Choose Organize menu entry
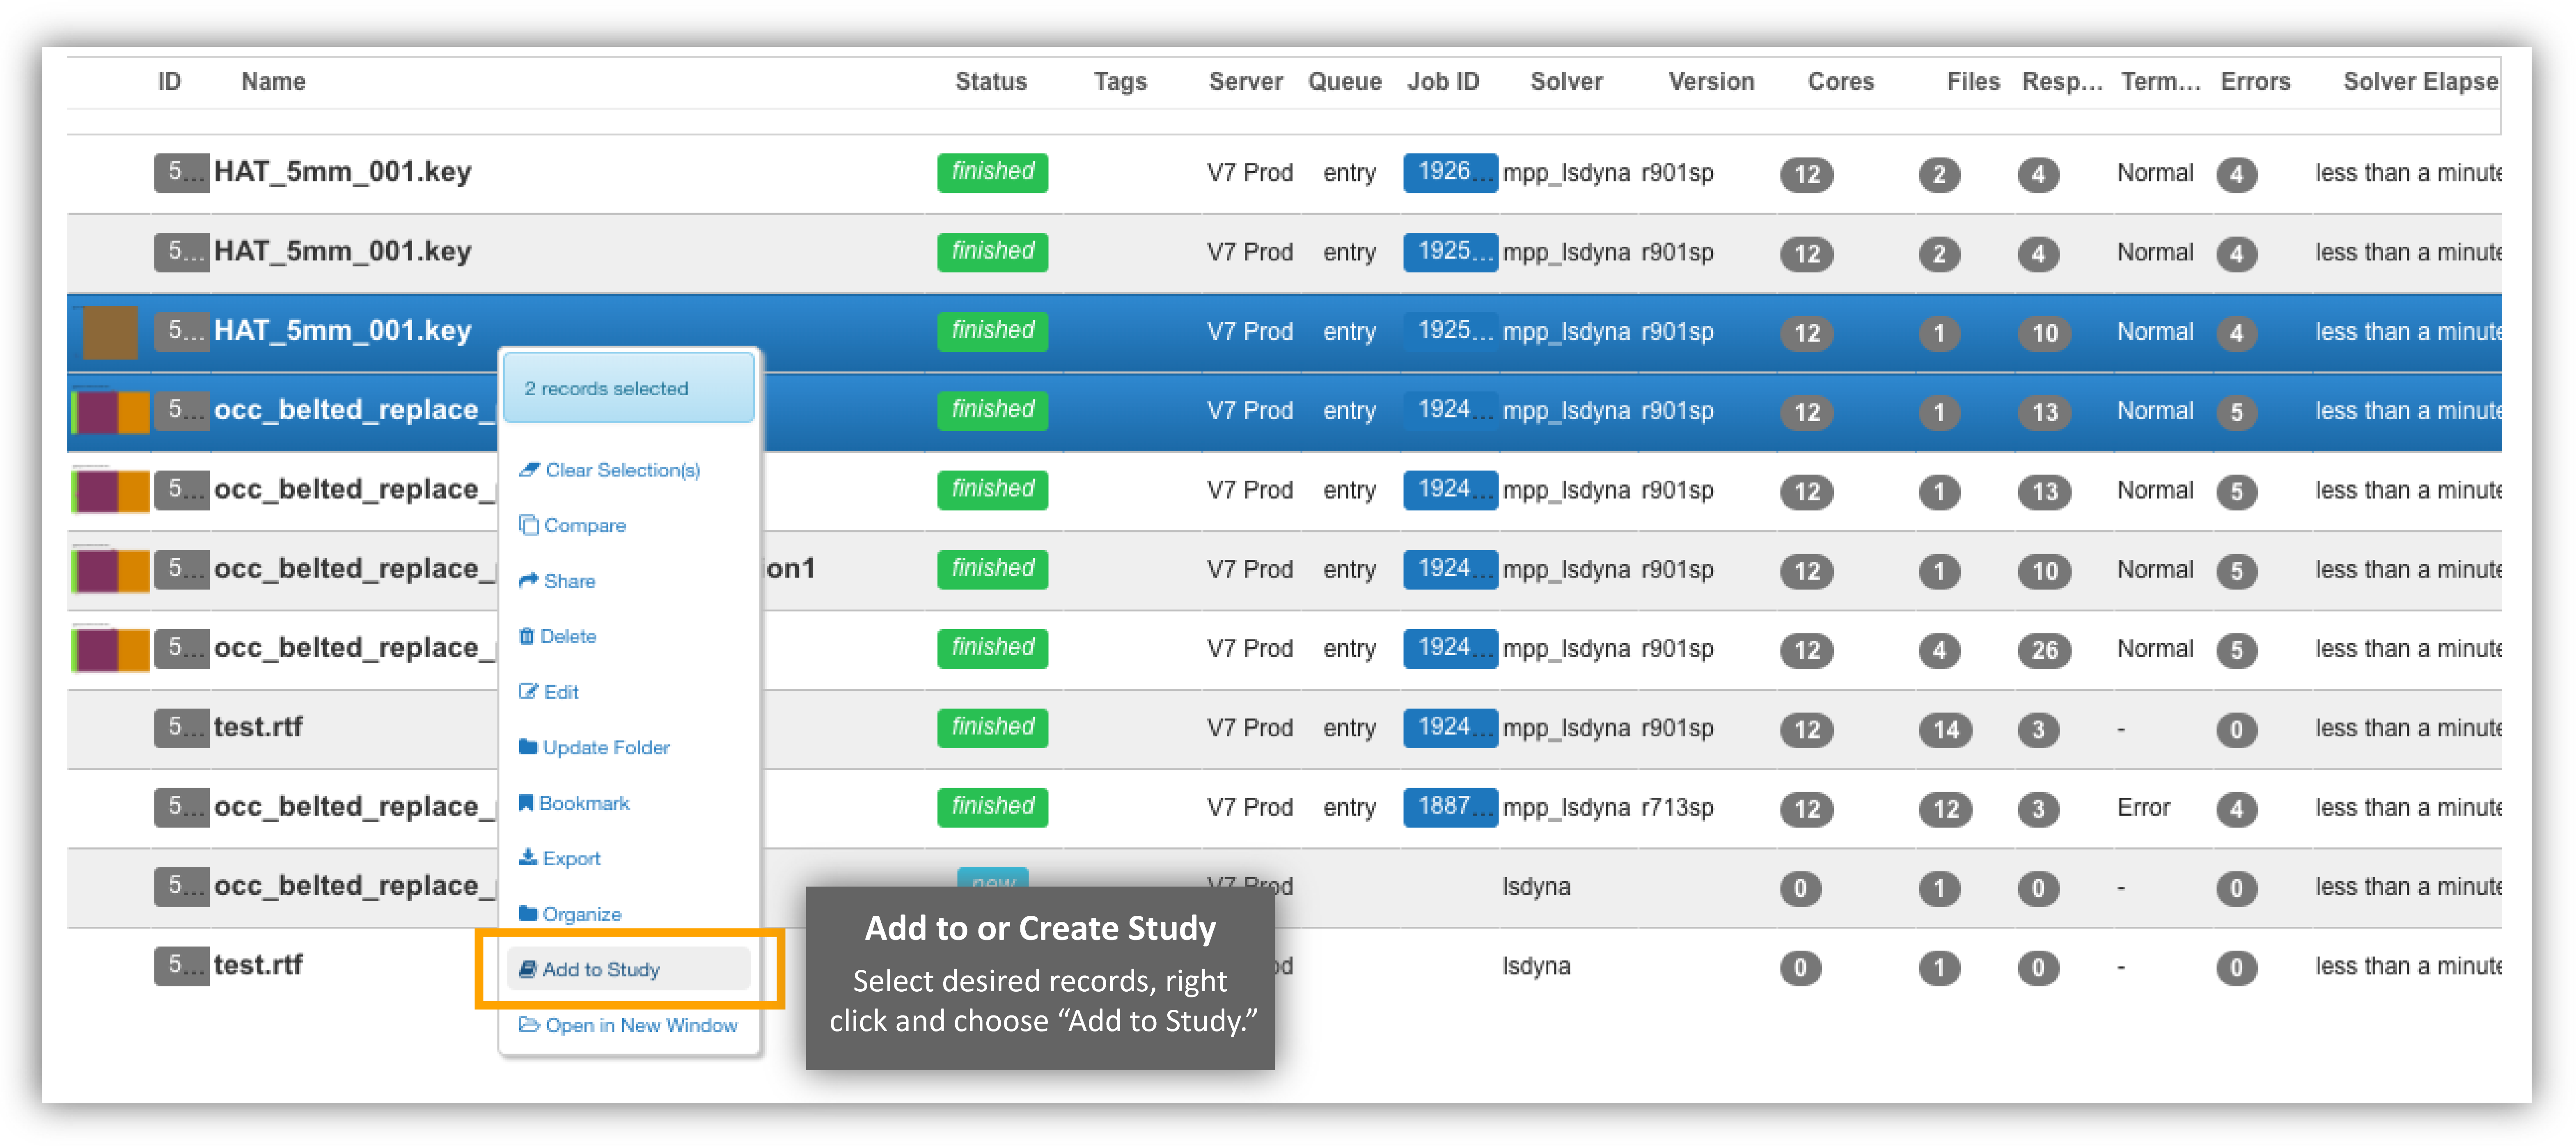 pos(582,914)
